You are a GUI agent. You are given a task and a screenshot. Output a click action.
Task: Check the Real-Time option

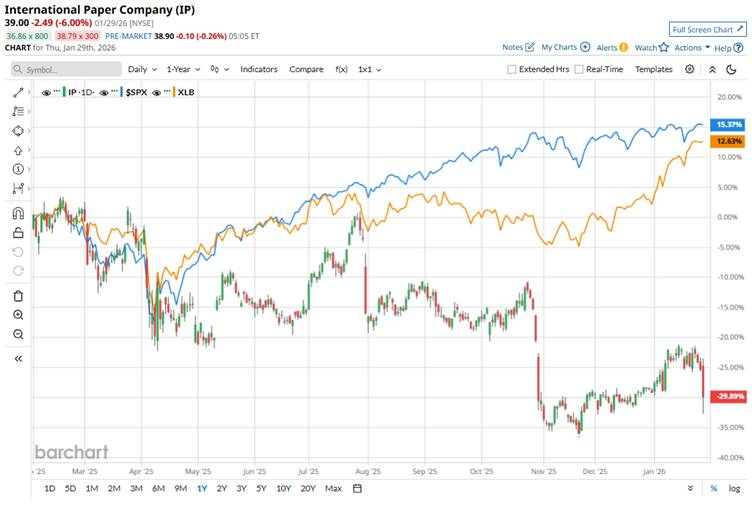point(579,69)
